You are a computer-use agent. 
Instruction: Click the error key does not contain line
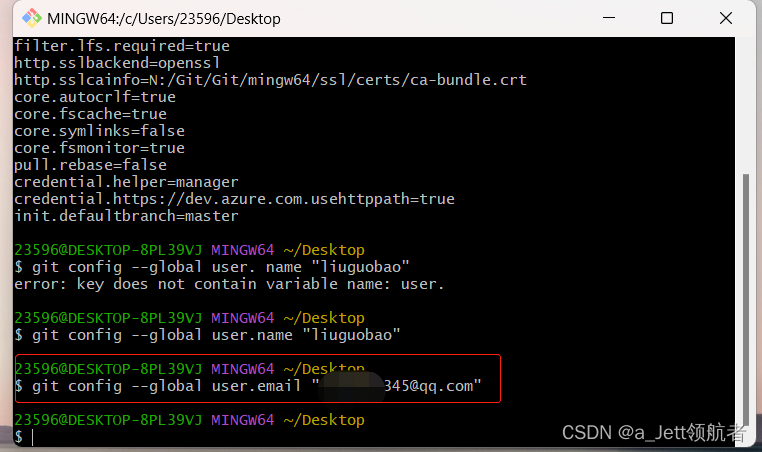click(x=229, y=284)
